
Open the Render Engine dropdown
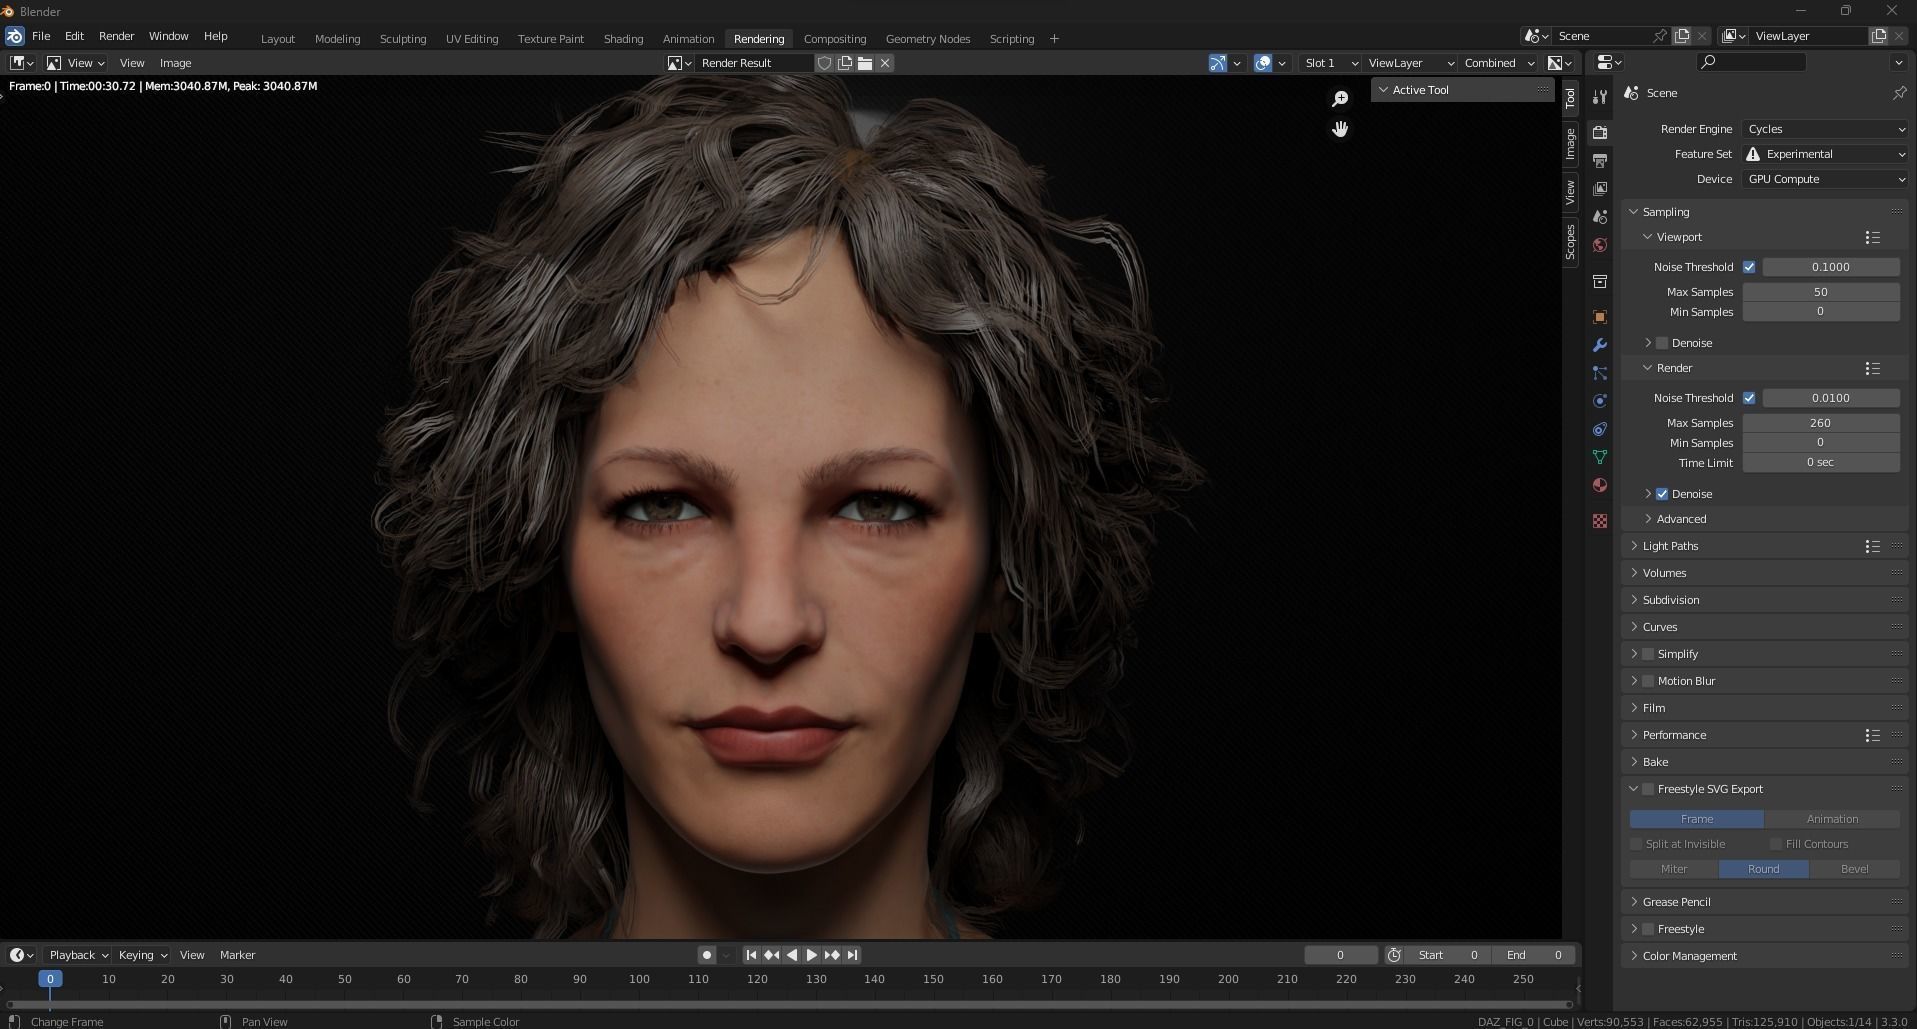(1825, 129)
